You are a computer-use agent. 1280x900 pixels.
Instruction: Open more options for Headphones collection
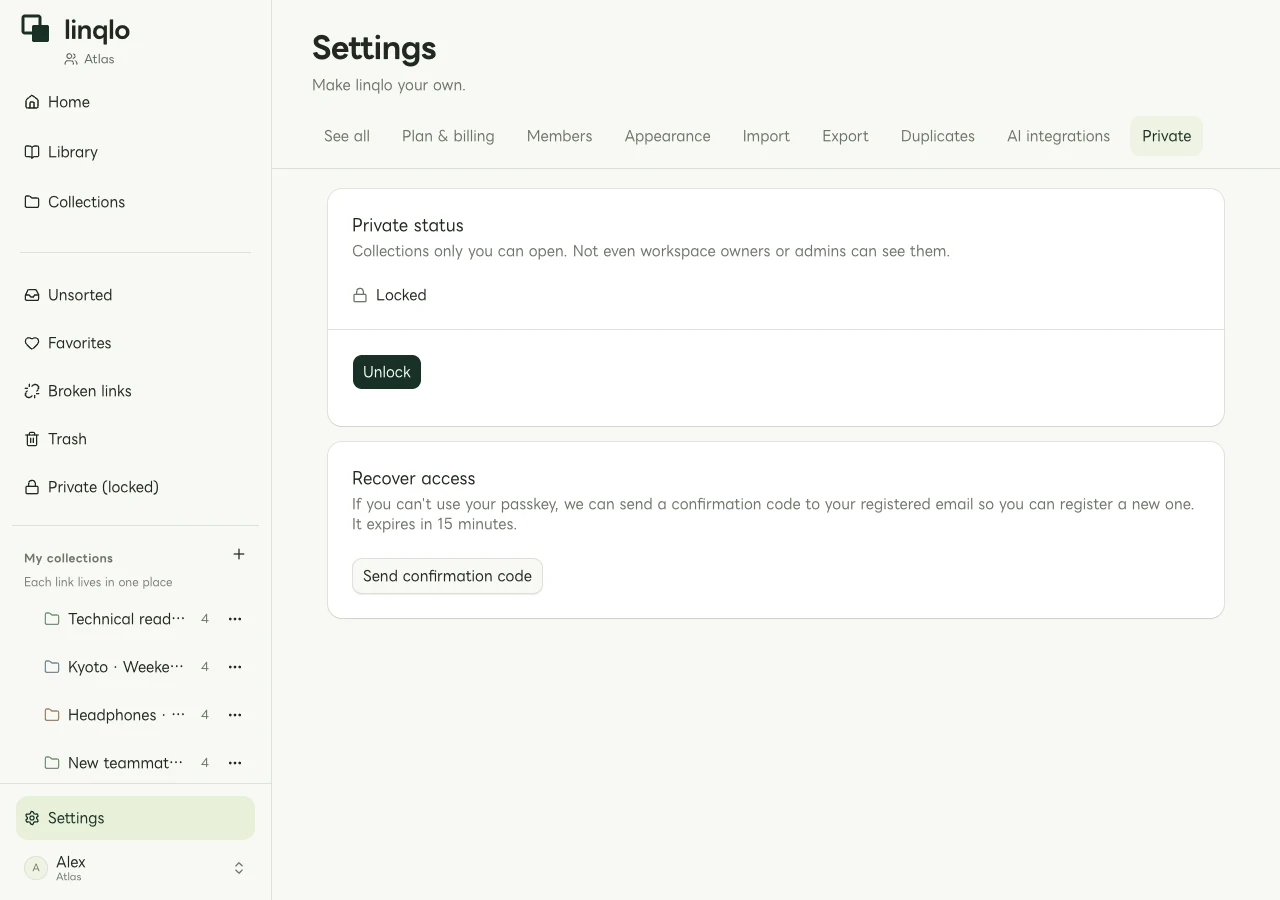[235, 715]
